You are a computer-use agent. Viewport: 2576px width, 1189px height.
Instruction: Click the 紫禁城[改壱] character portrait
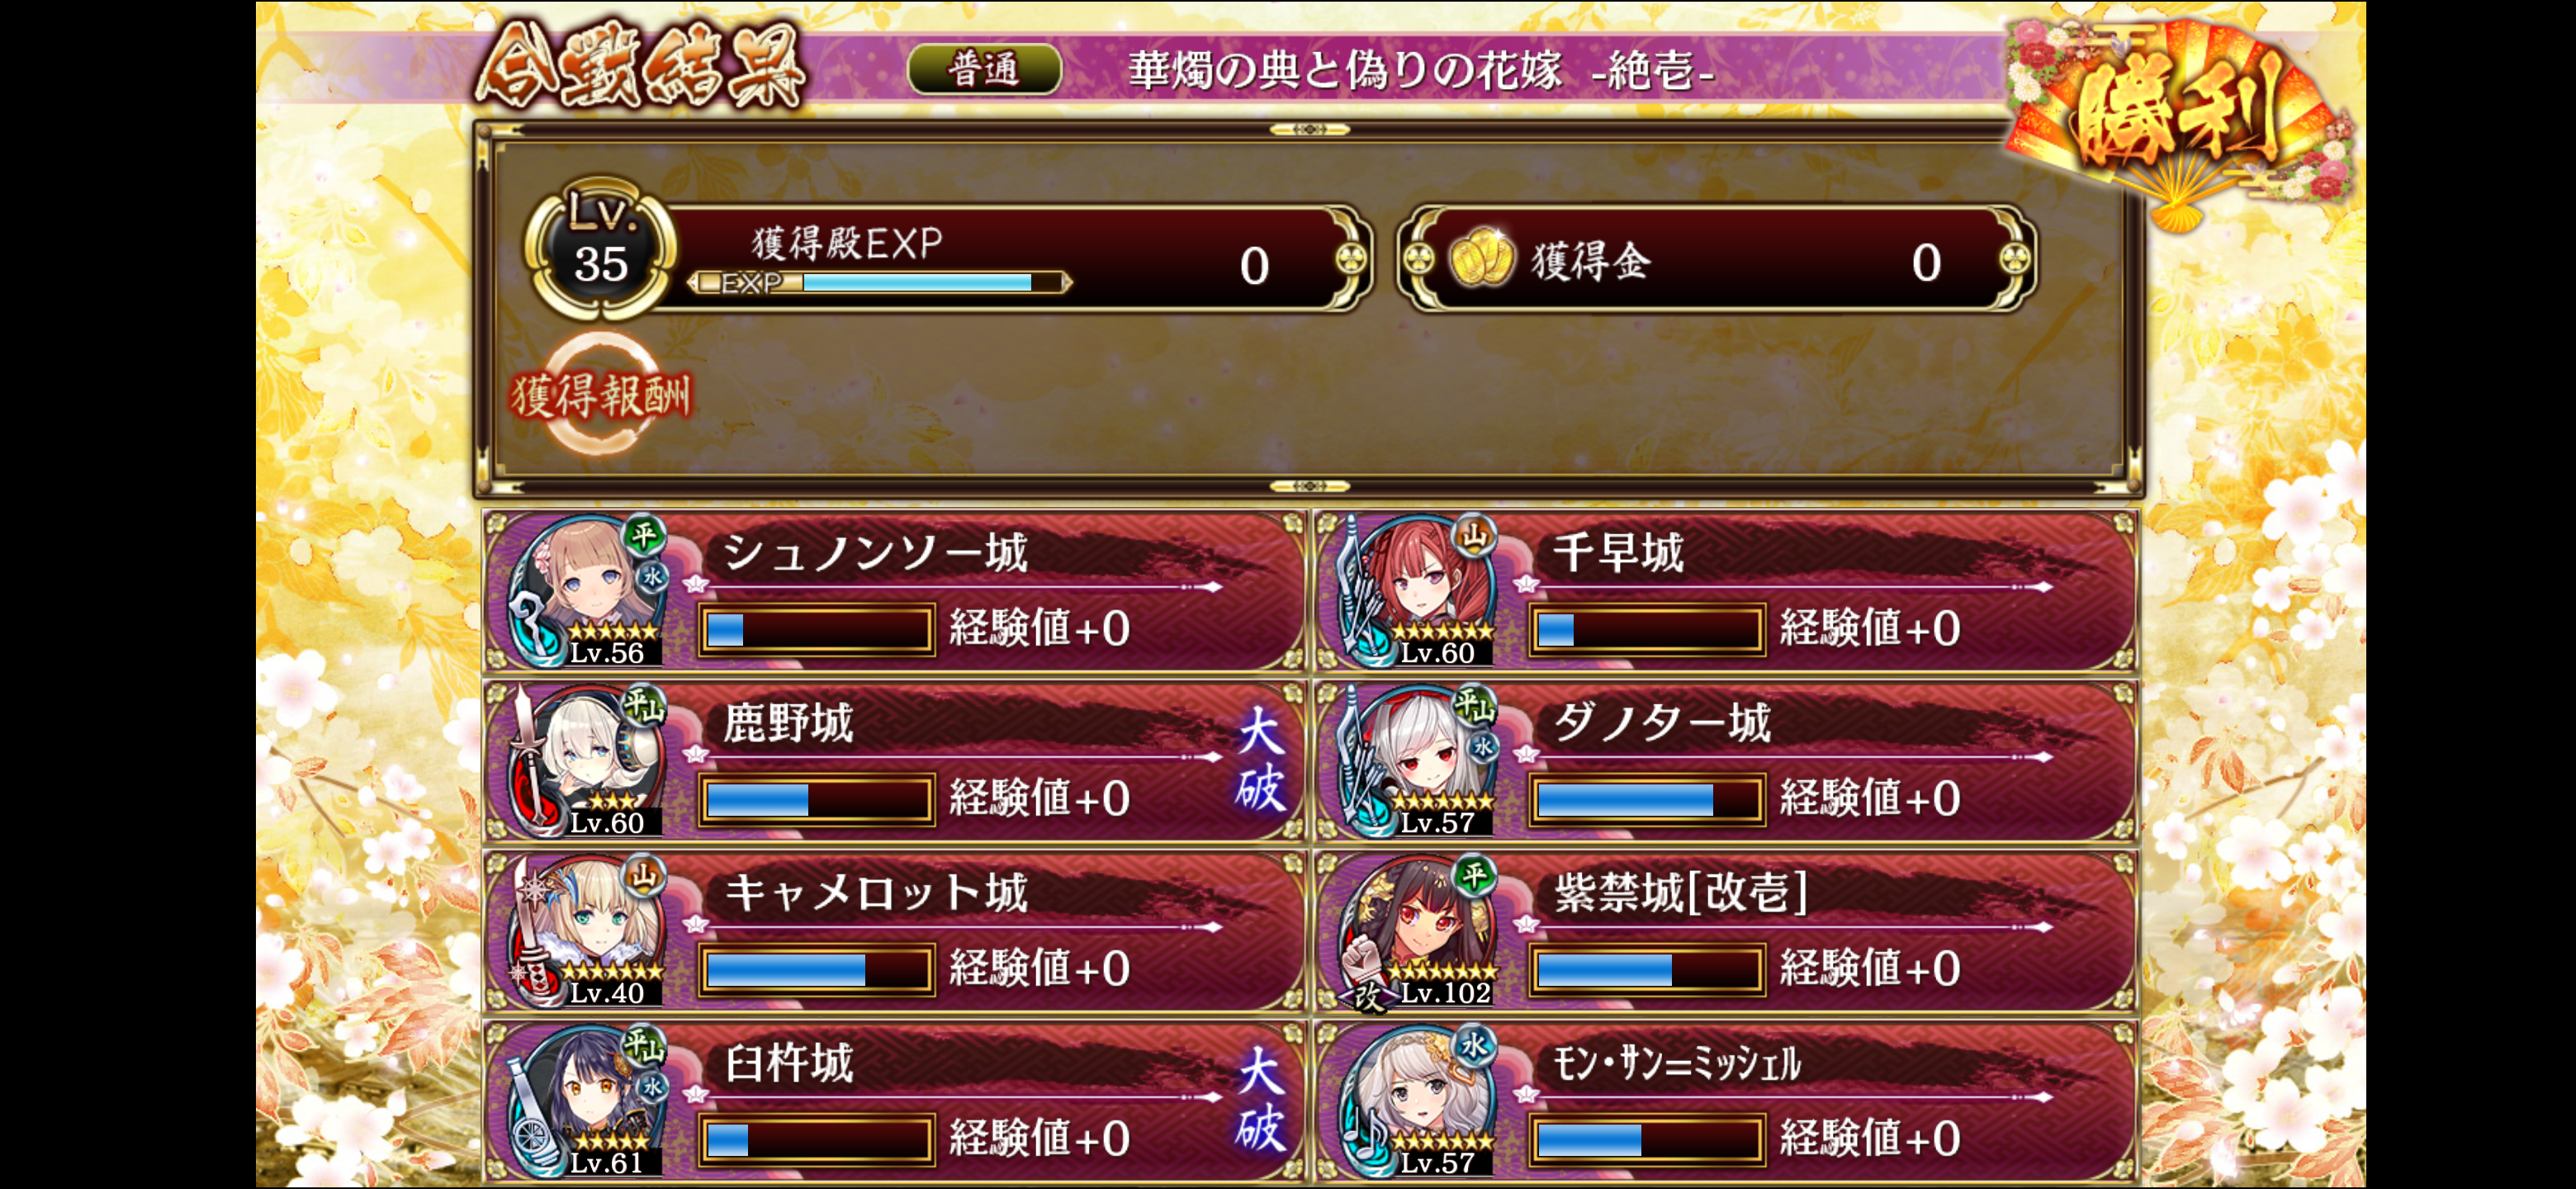click(x=1417, y=931)
